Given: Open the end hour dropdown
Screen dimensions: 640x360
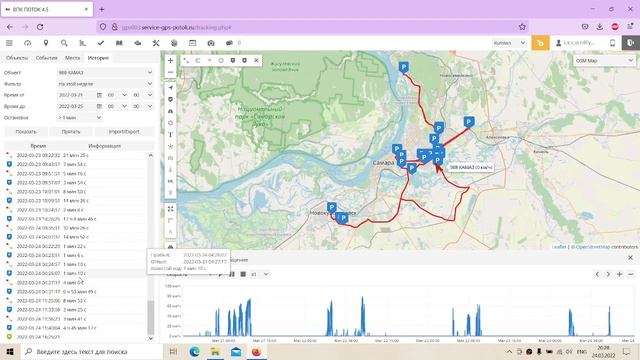Looking at the screenshot, I should coord(118,106).
